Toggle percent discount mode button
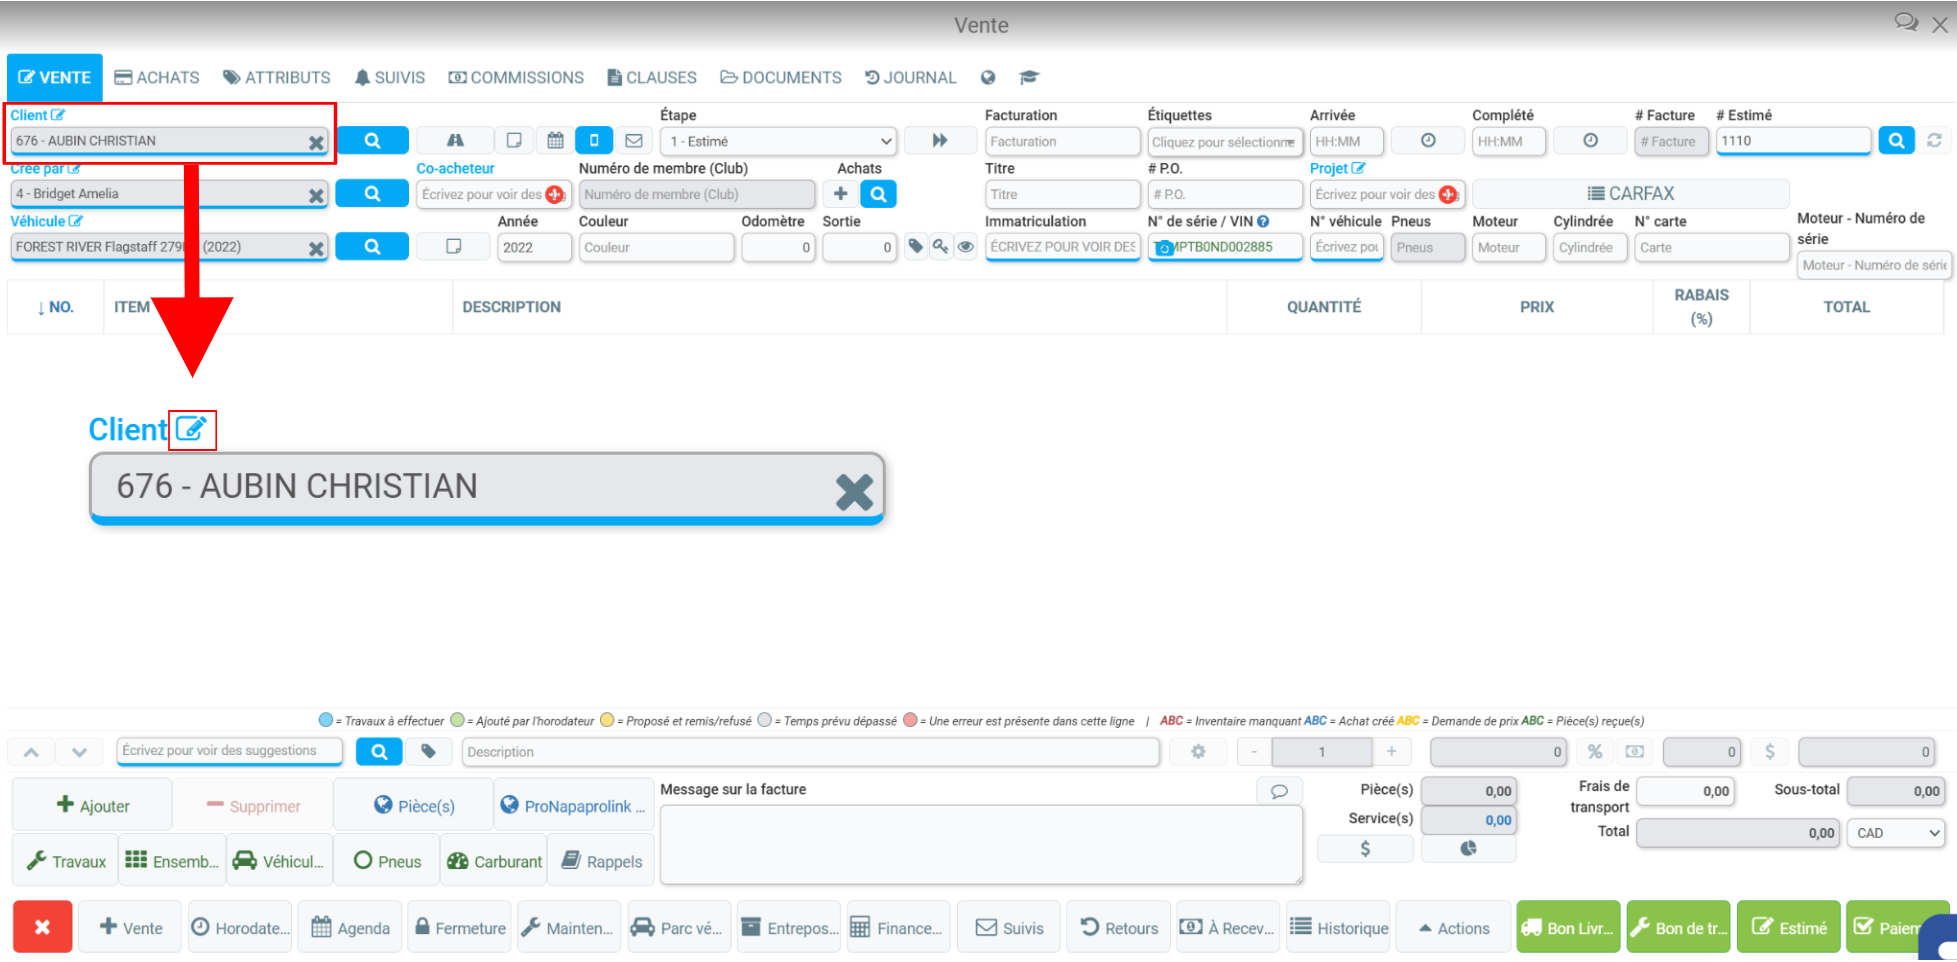Viewport: 1957px width, 962px height. point(1595,752)
